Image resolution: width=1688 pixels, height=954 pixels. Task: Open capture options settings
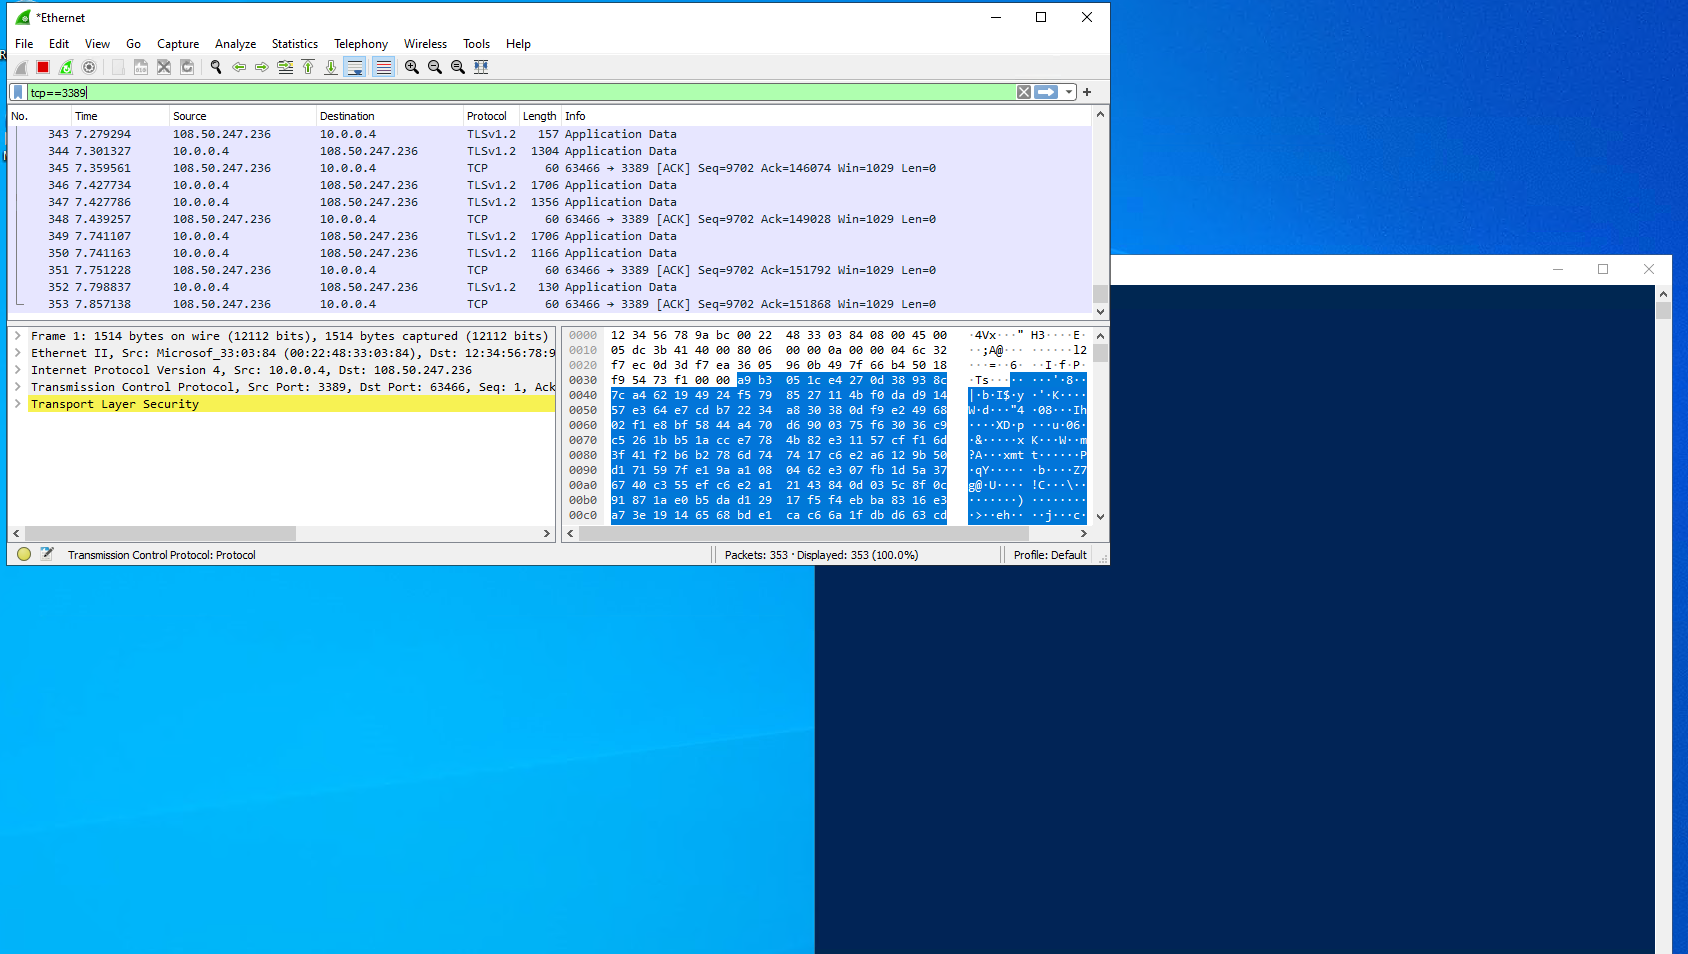89,66
